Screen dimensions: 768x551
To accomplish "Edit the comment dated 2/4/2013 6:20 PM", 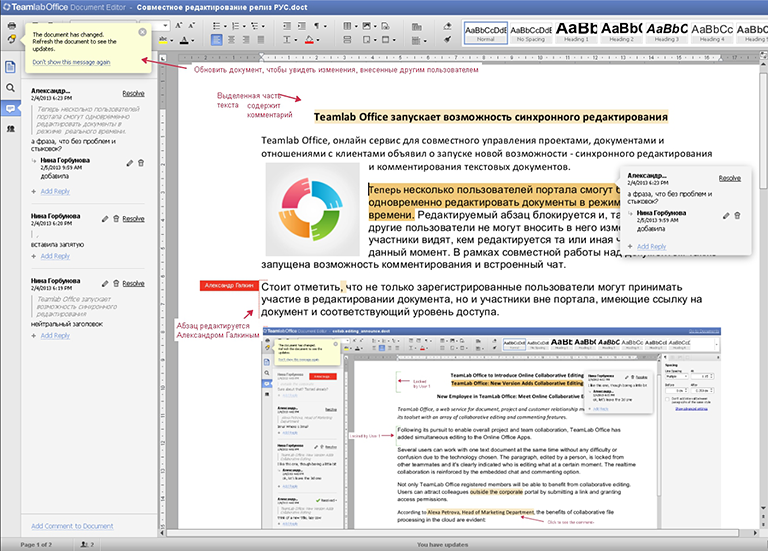I will coord(105,219).
